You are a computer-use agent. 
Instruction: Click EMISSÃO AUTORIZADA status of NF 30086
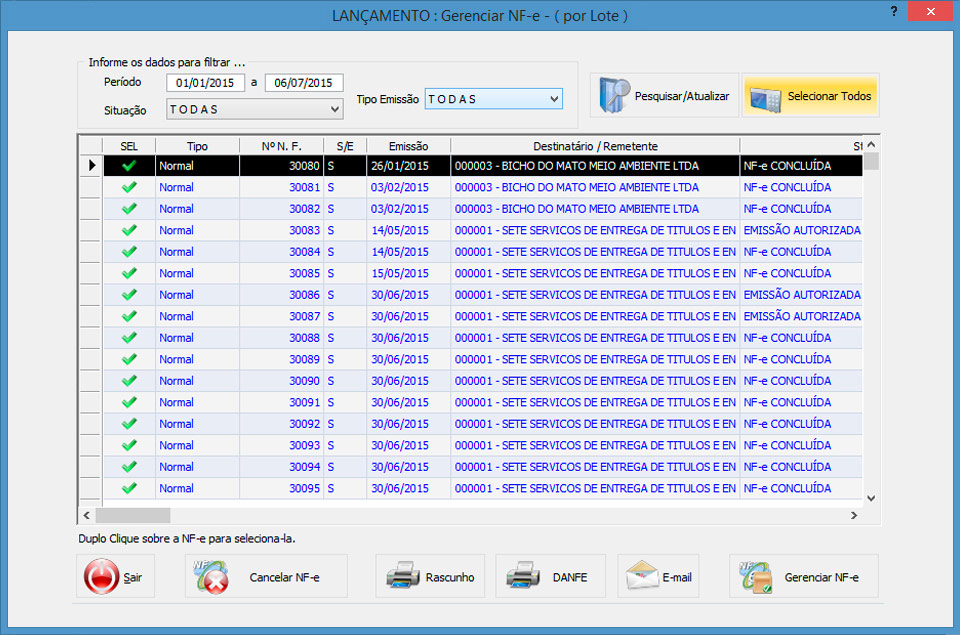[801, 295]
